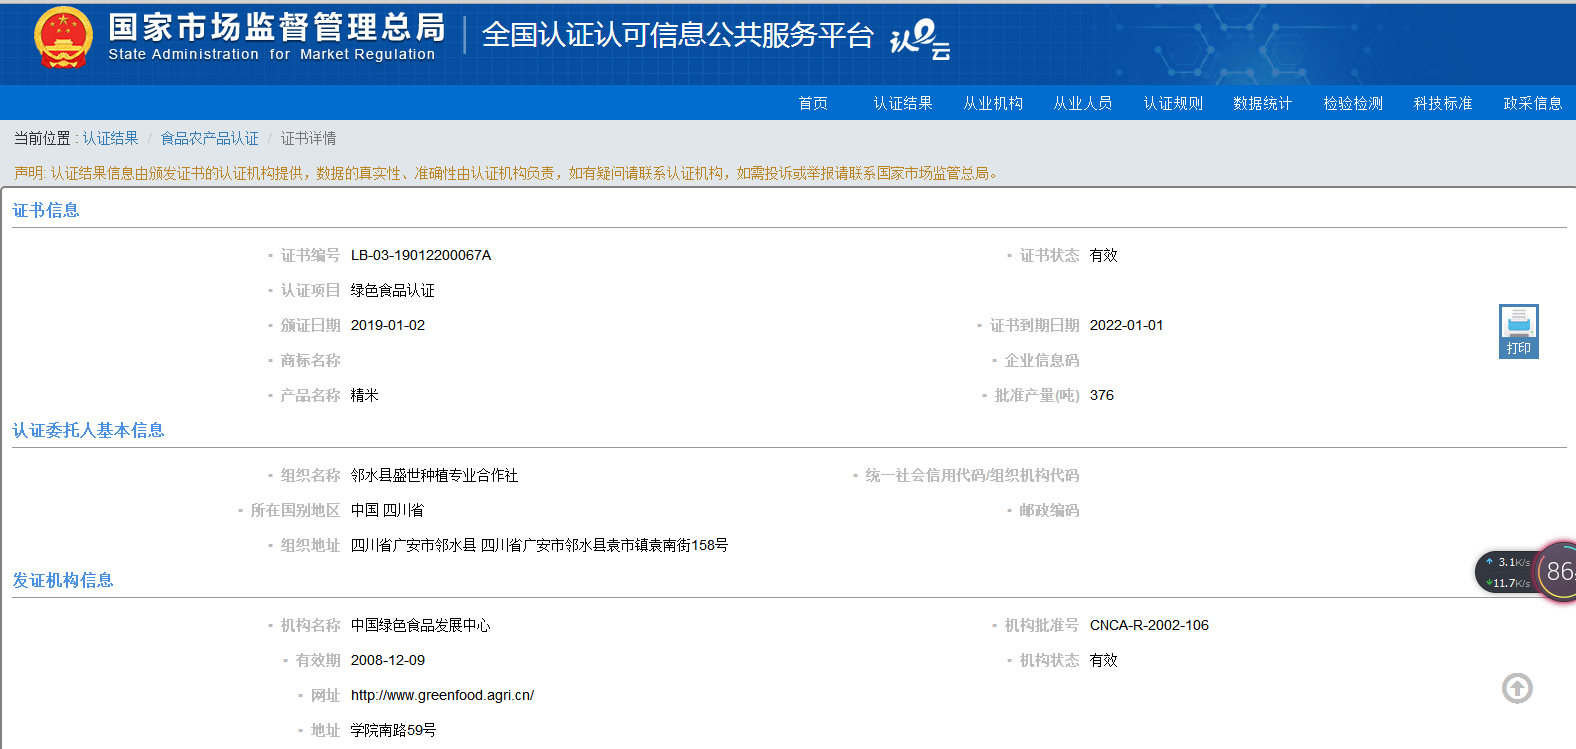
Task: Open the 认证结果 navigation menu item
Action: (903, 103)
